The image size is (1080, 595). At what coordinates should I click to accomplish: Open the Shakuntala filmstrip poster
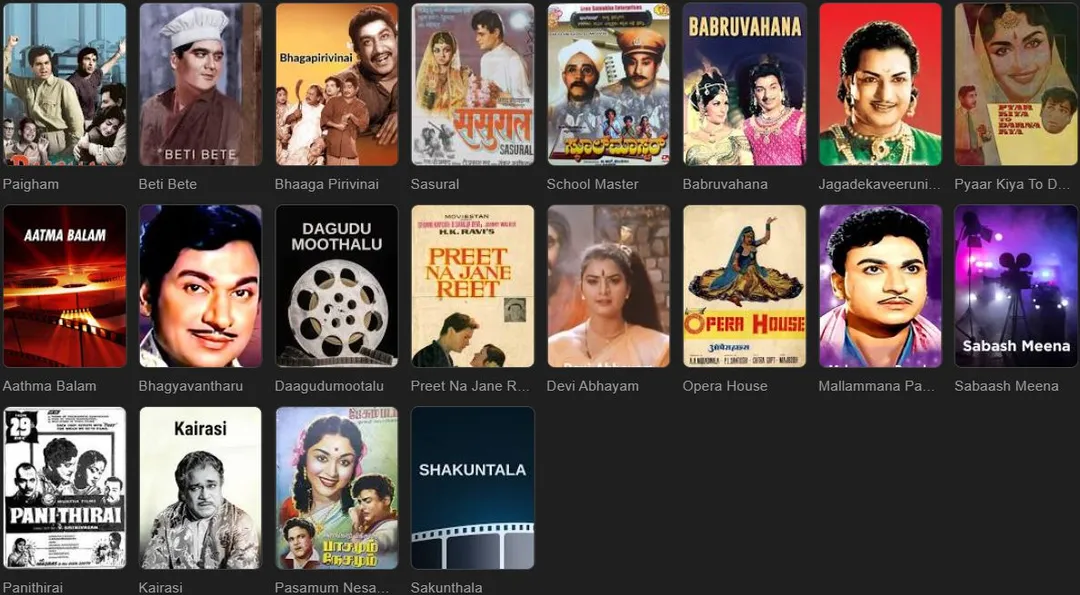(x=472, y=488)
